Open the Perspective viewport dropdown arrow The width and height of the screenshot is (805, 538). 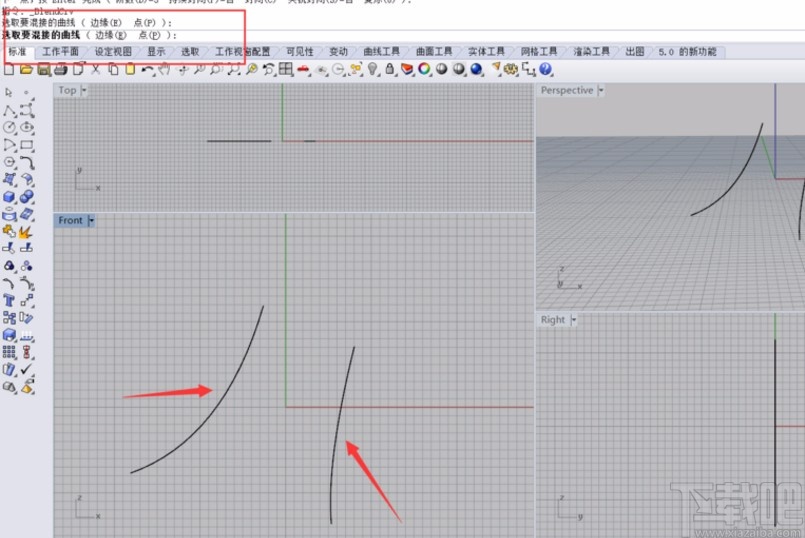tap(601, 90)
